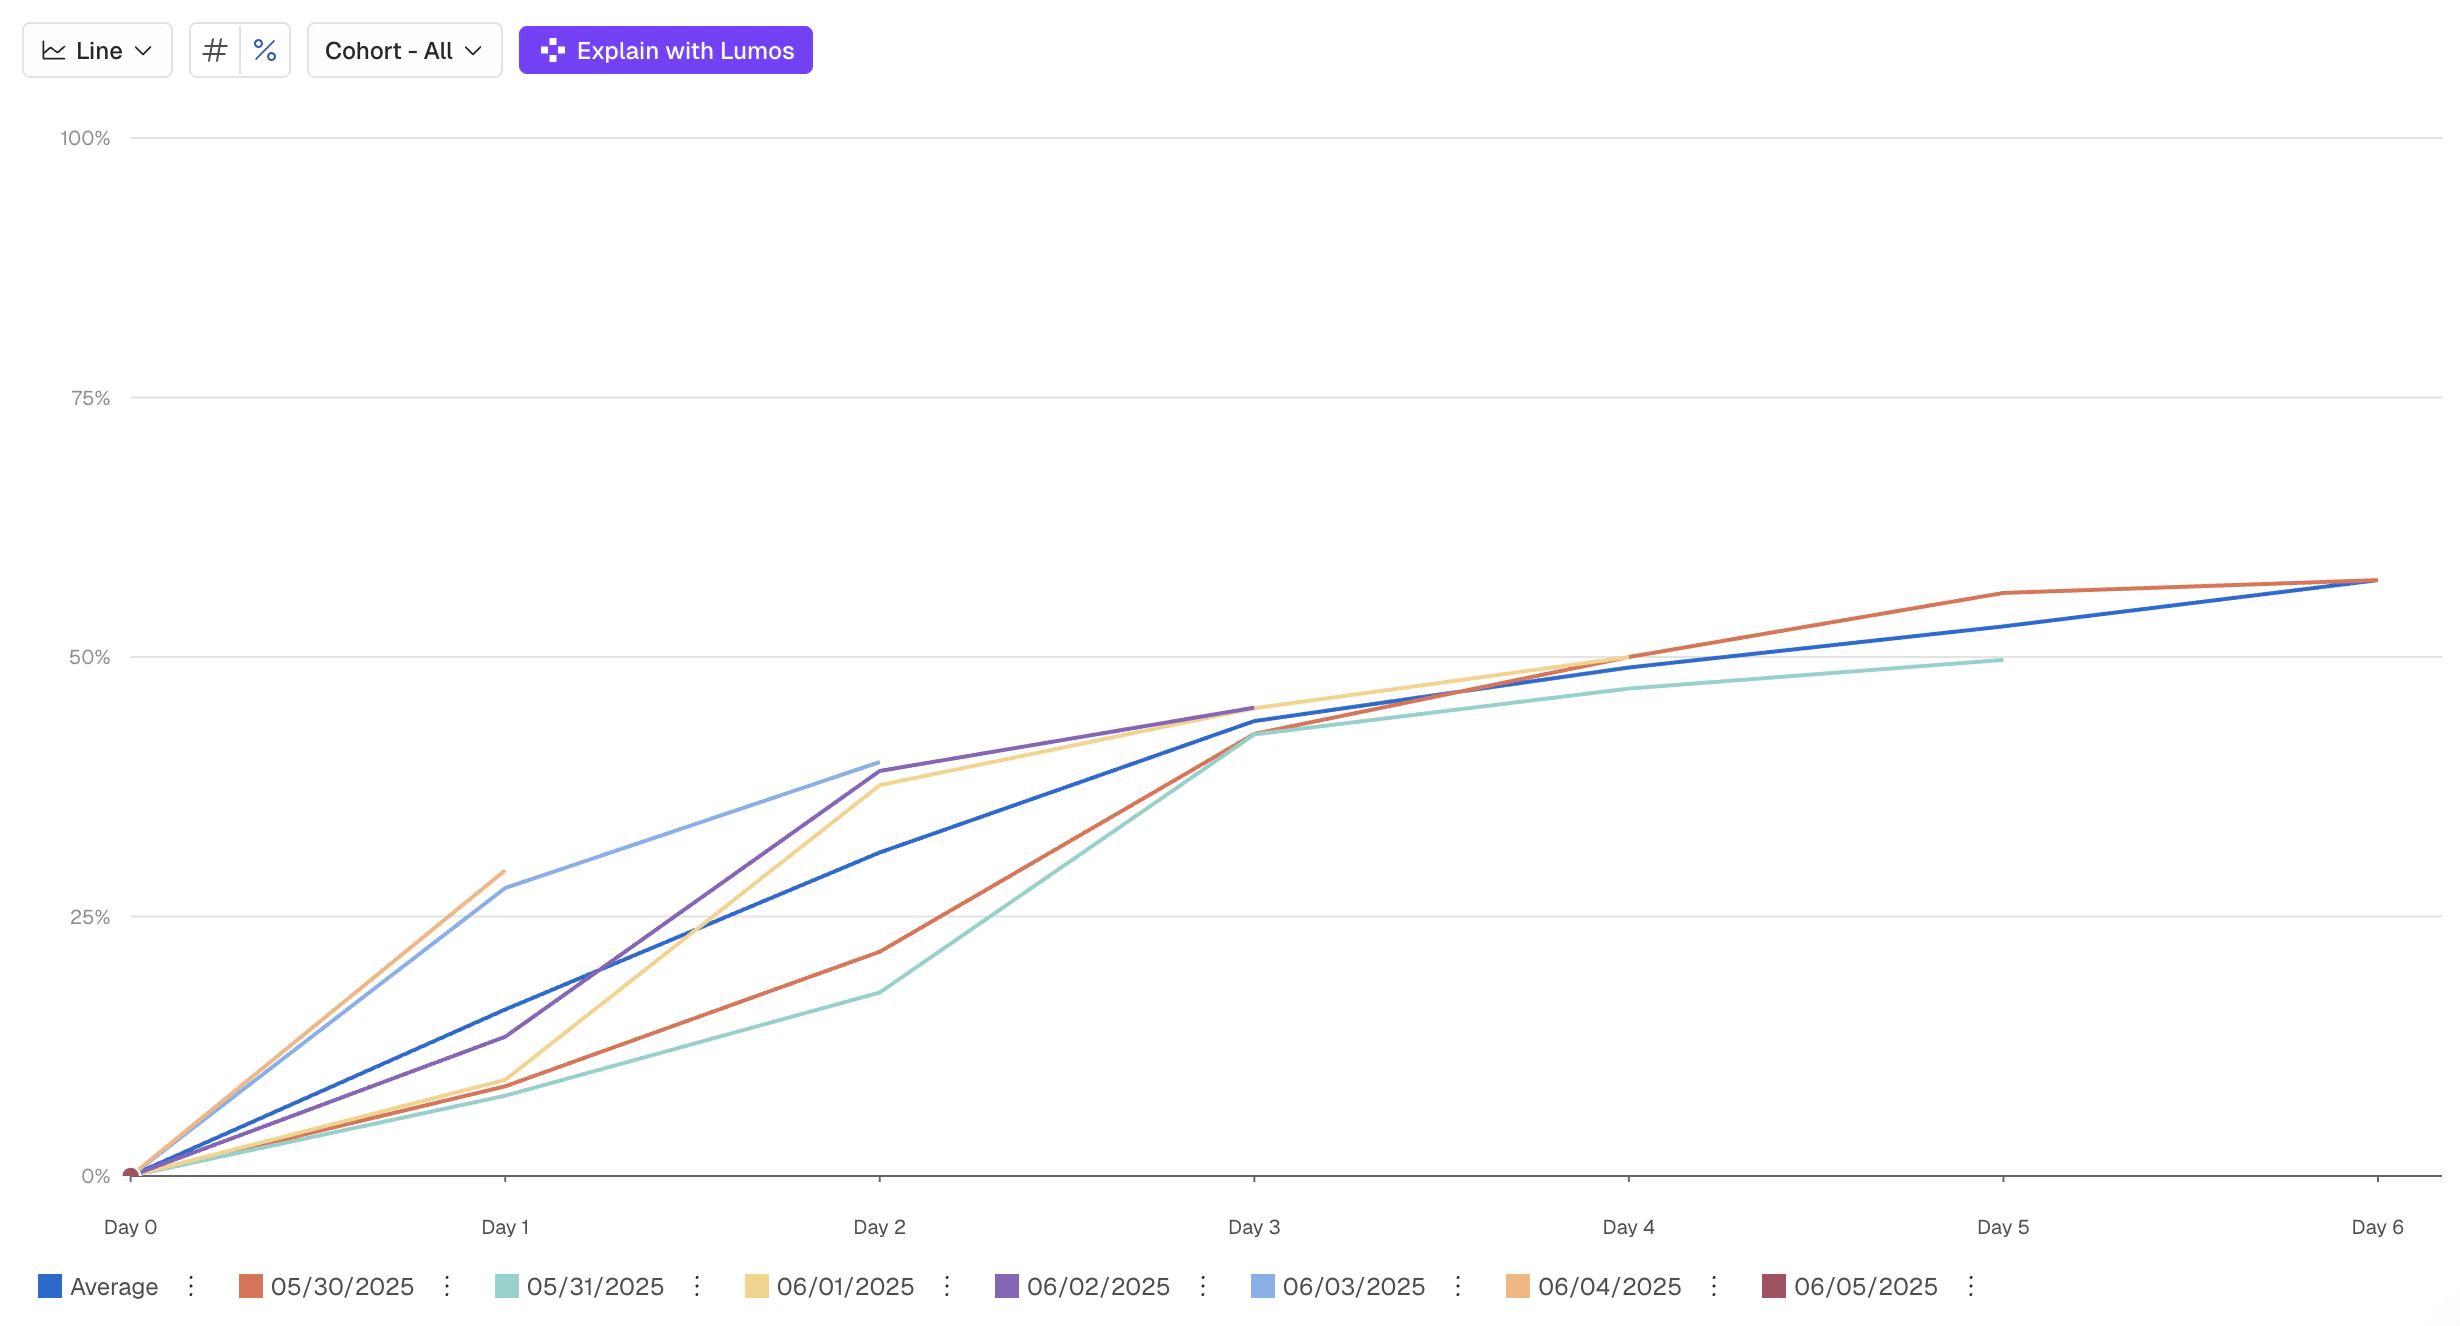Click the Day 3 axis label

1254,1227
